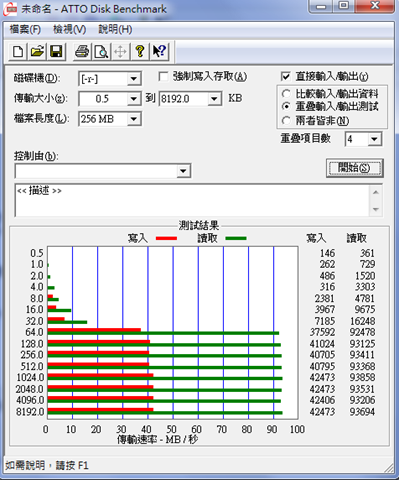Minimize the ATTO Disk Benchmark window
This screenshot has height=480, width=399.
point(321,6)
